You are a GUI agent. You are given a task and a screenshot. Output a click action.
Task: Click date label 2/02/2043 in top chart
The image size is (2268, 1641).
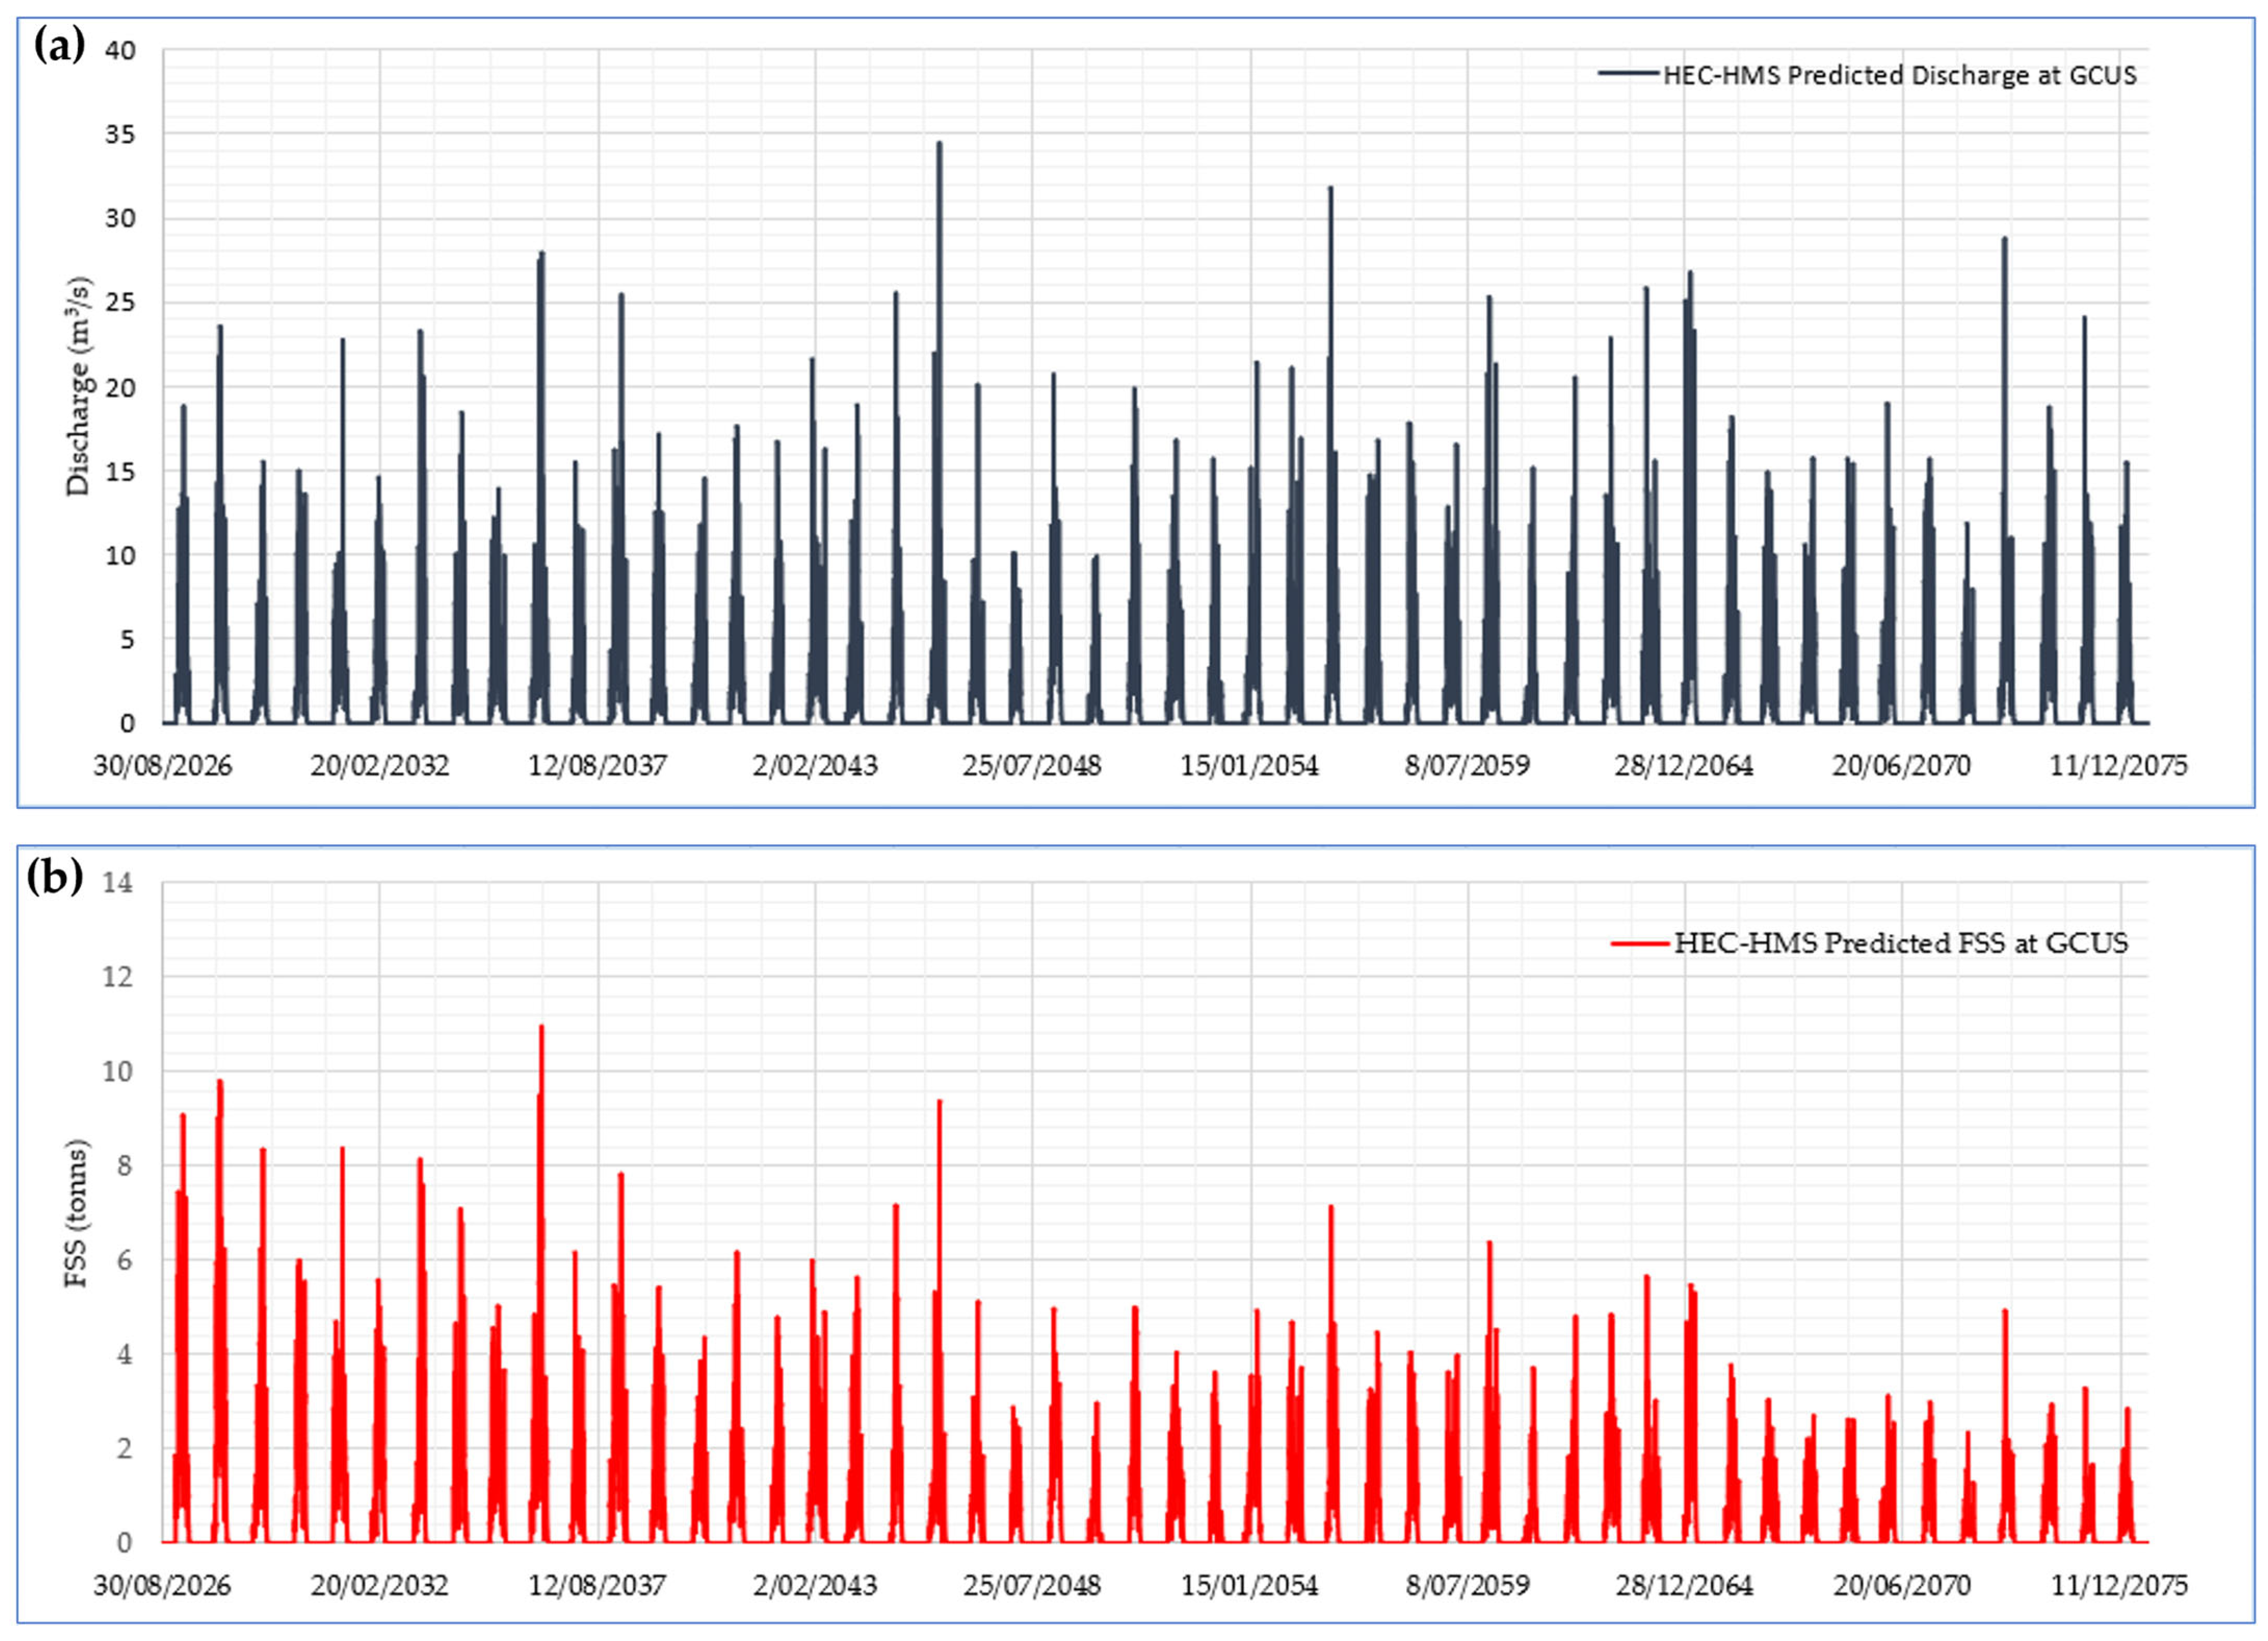(815, 766)
